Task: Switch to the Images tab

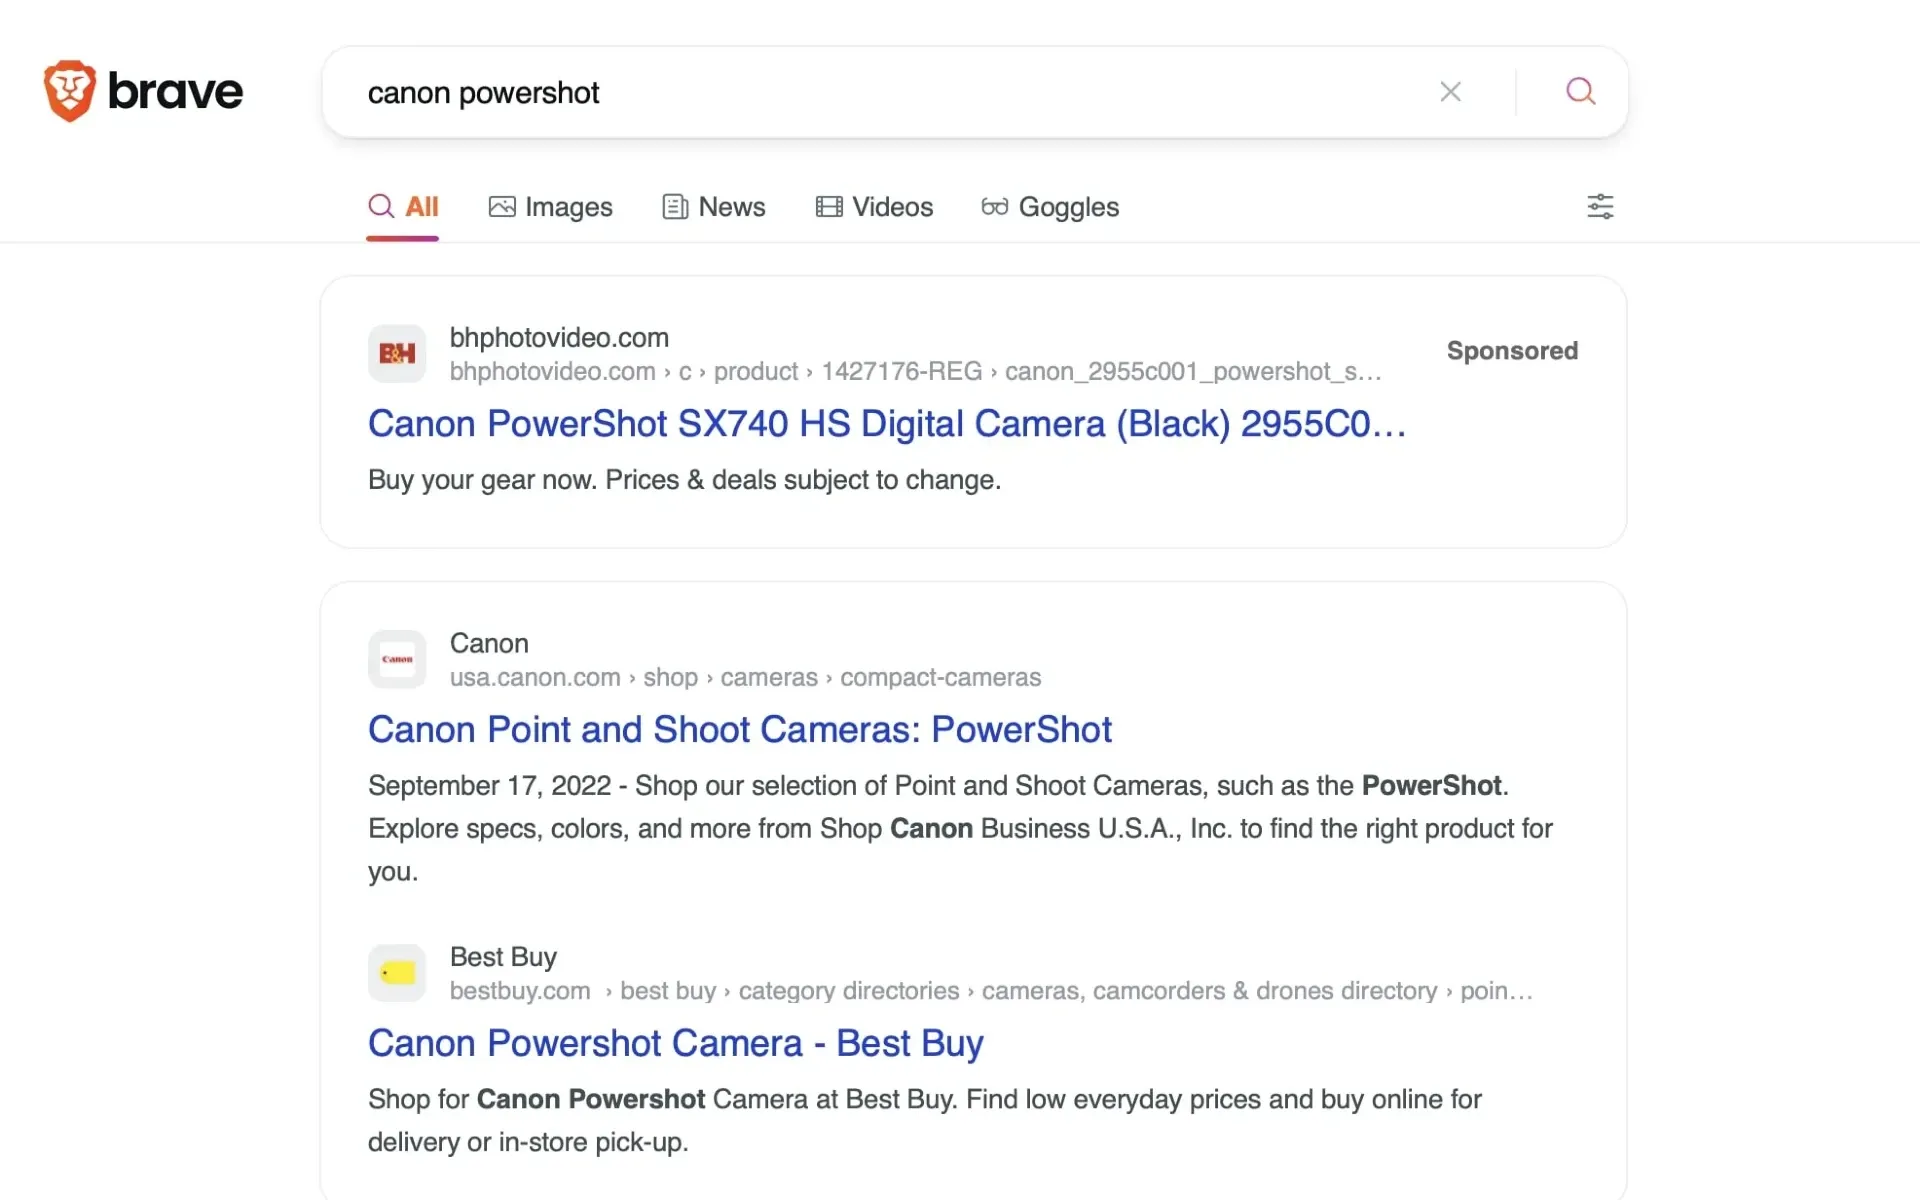Action: pyautogui.click(x=550, y=207)
